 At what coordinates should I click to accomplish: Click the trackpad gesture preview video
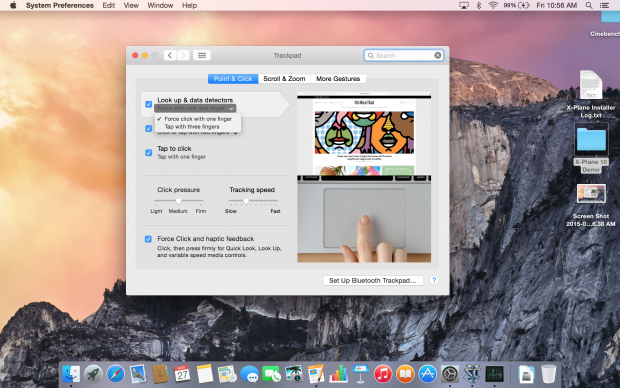[x=364, y=177]
